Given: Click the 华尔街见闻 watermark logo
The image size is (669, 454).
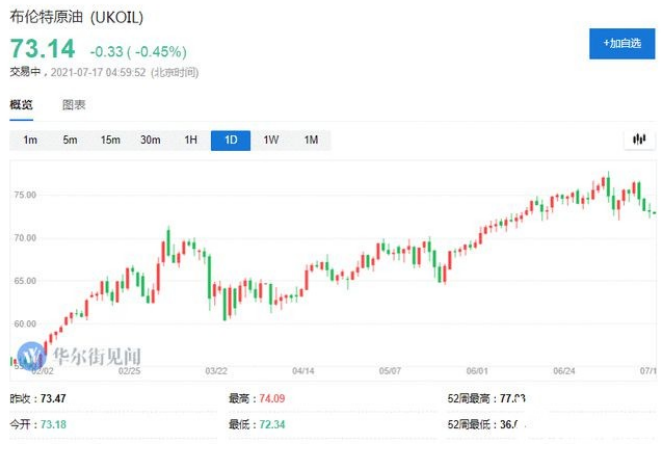Looking at the screenshot, I should (84, 354).
